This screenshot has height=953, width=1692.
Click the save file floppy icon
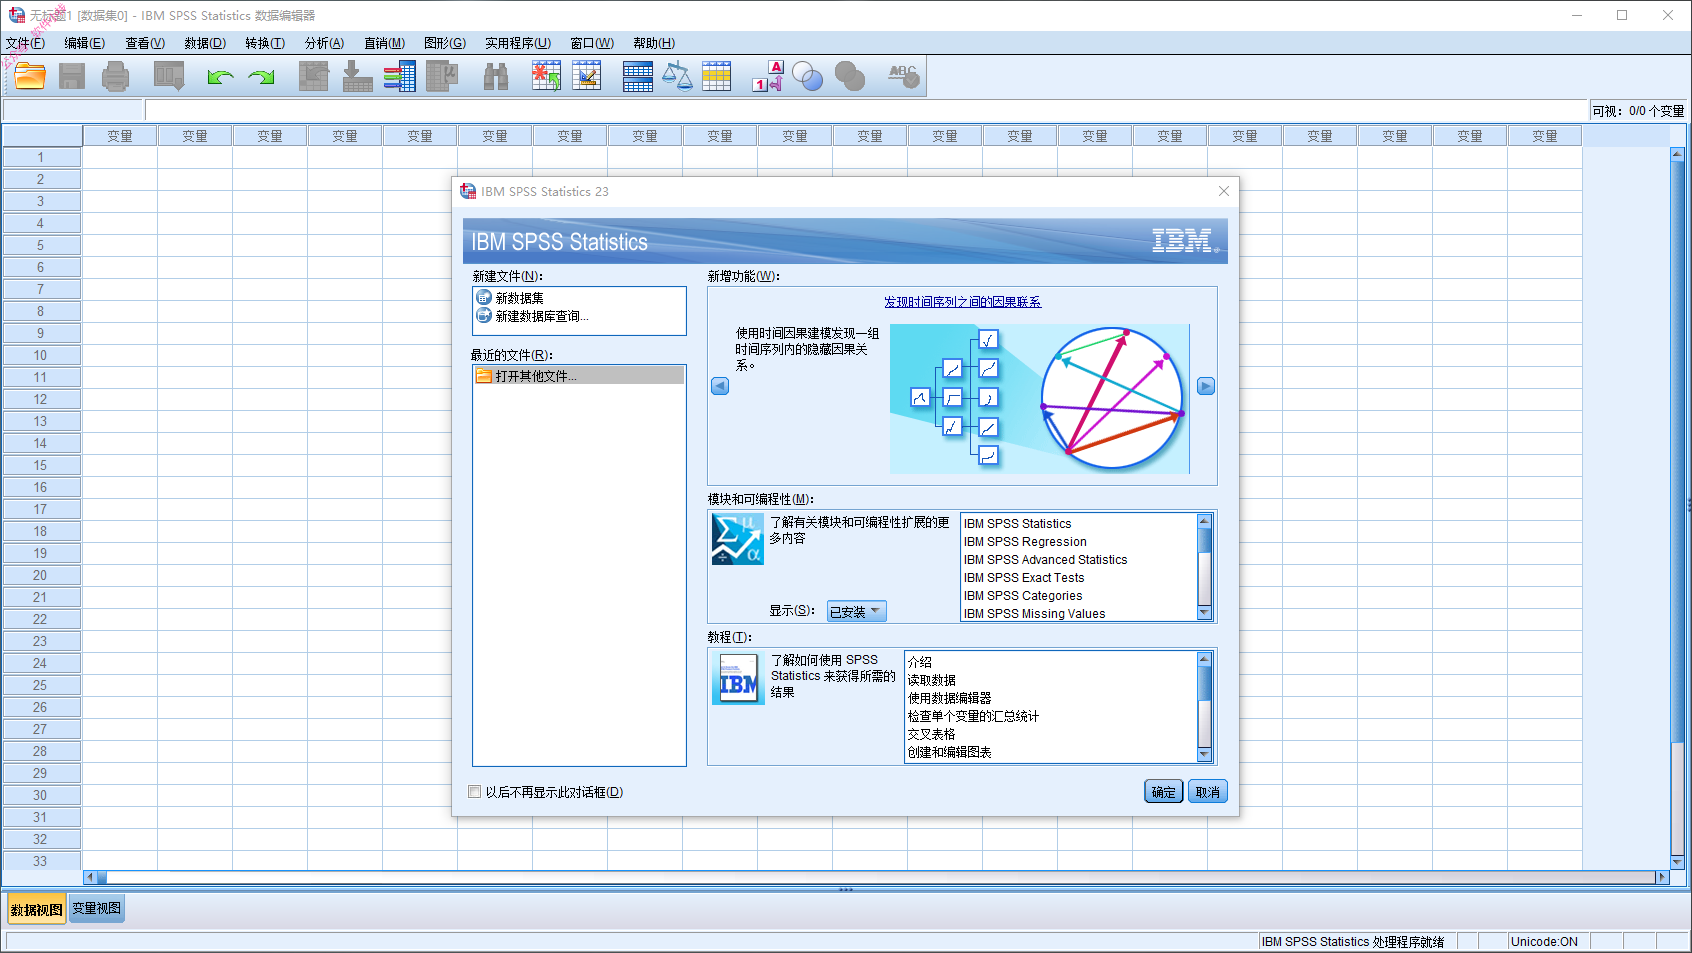pyautogui.click(x=72, y=76)
